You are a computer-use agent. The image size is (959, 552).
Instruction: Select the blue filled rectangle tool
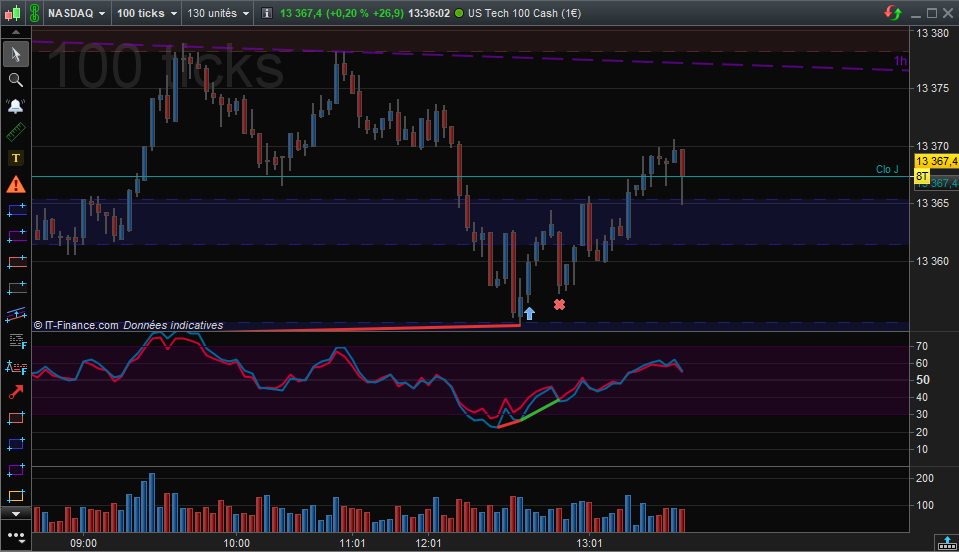pos(16,444)
